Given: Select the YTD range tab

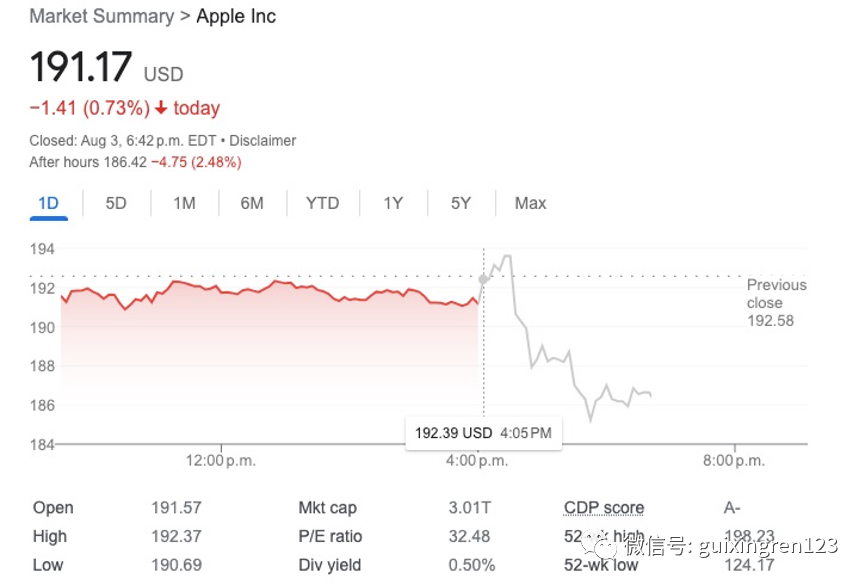Looking at the screenshot, I should [x=322, y=203].
